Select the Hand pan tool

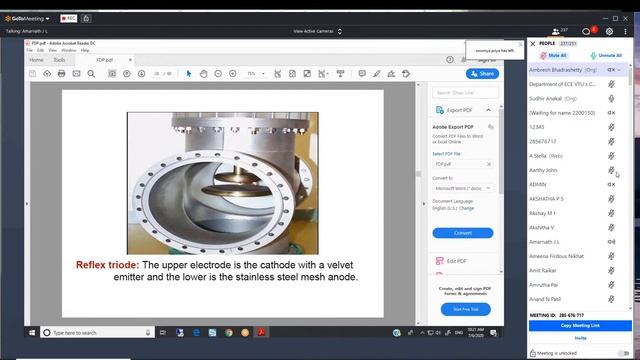point(203,74)
